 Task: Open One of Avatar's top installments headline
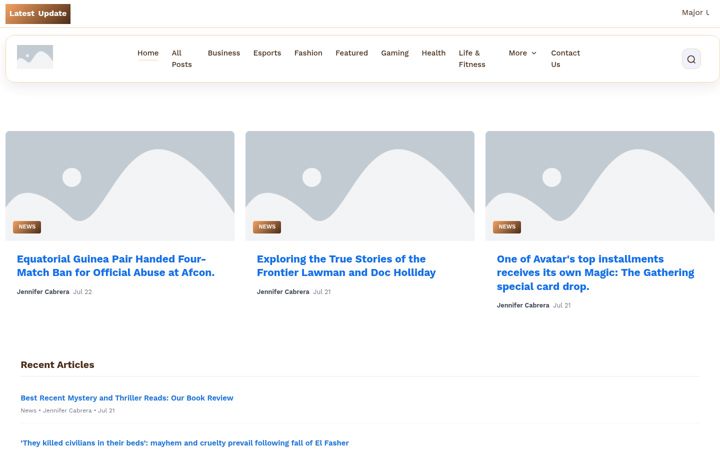tap(596, 273)
